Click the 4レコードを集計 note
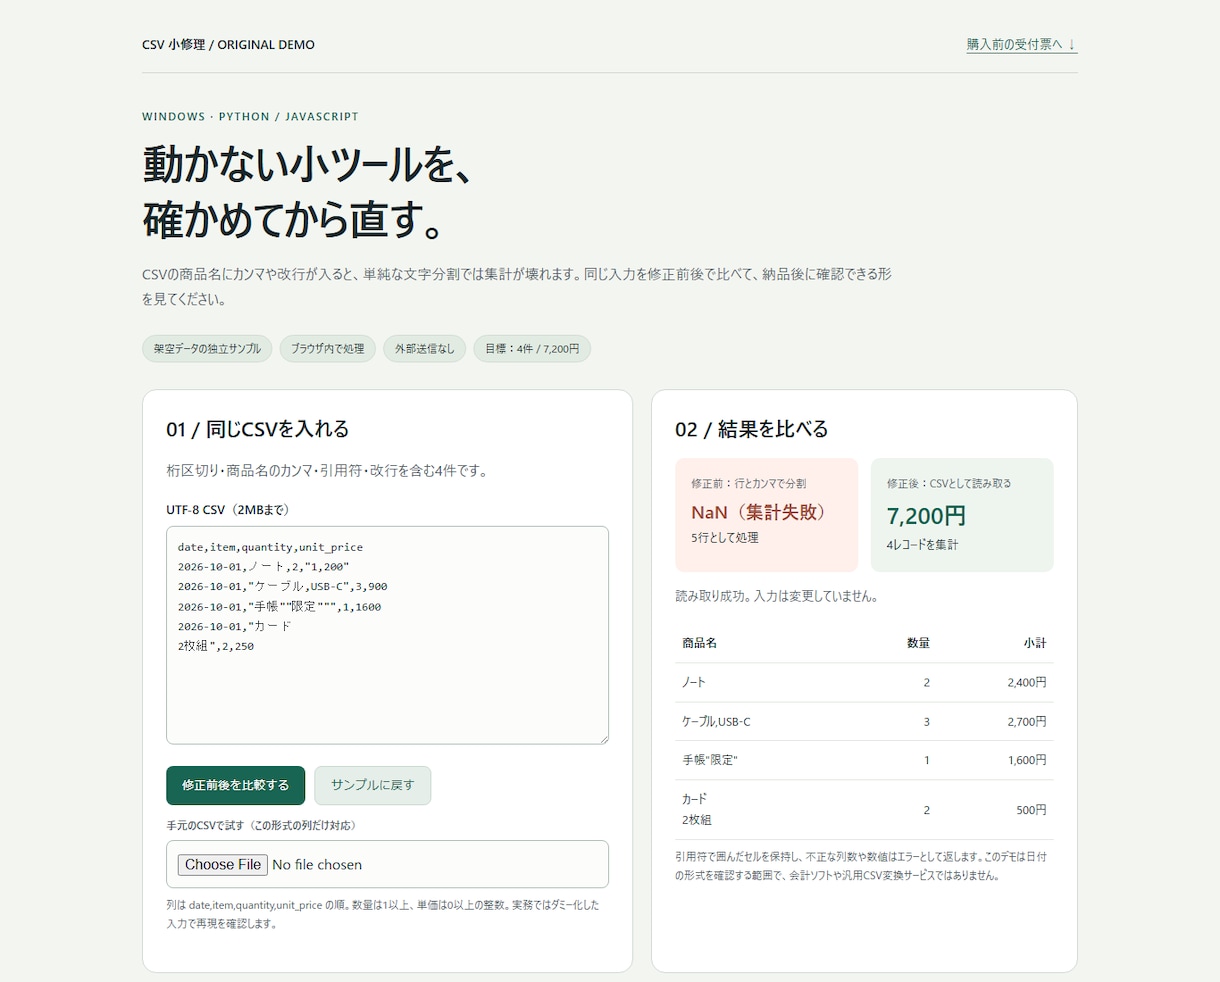The width and height of the screenshot is (1220, 982). pos(922,544)
